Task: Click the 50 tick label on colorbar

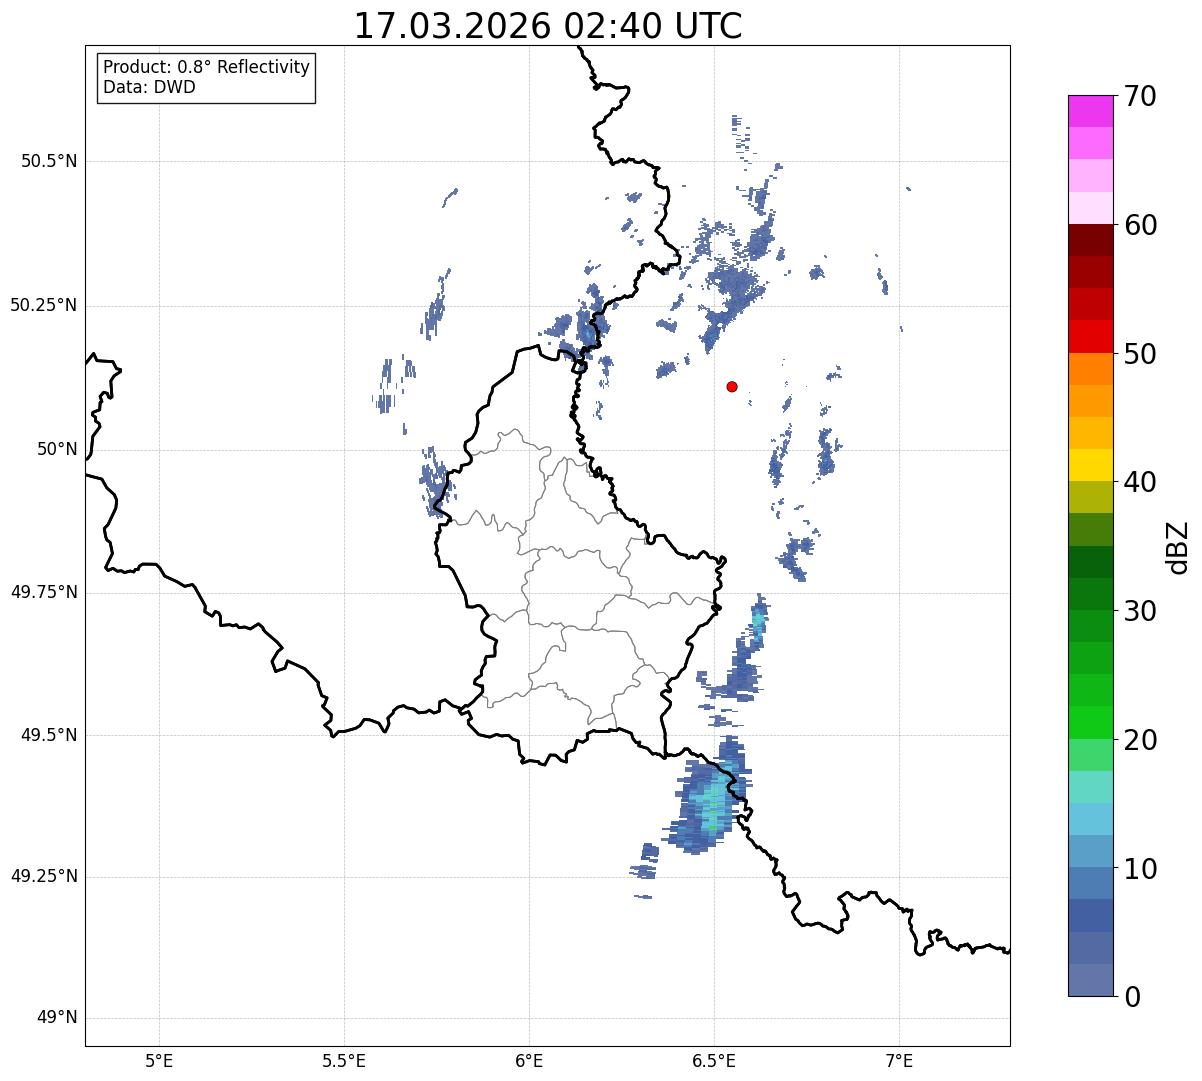Action: tap(1140, 354)
